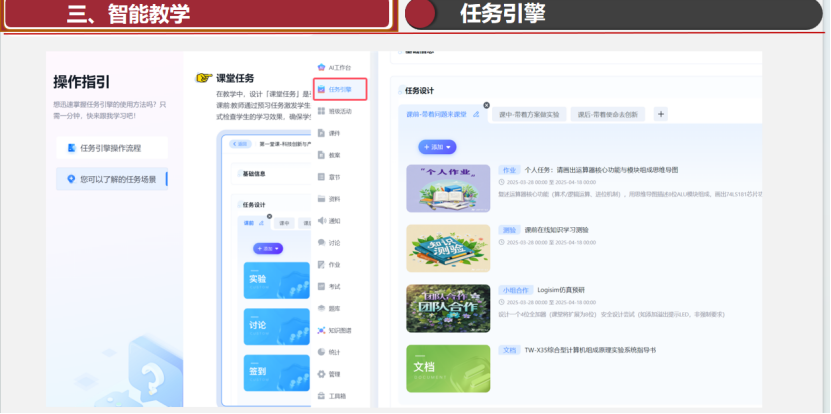Open the 团队合作 task thumbnail
The height and width of the screenshot is (414, 831).
pos(447,308)
